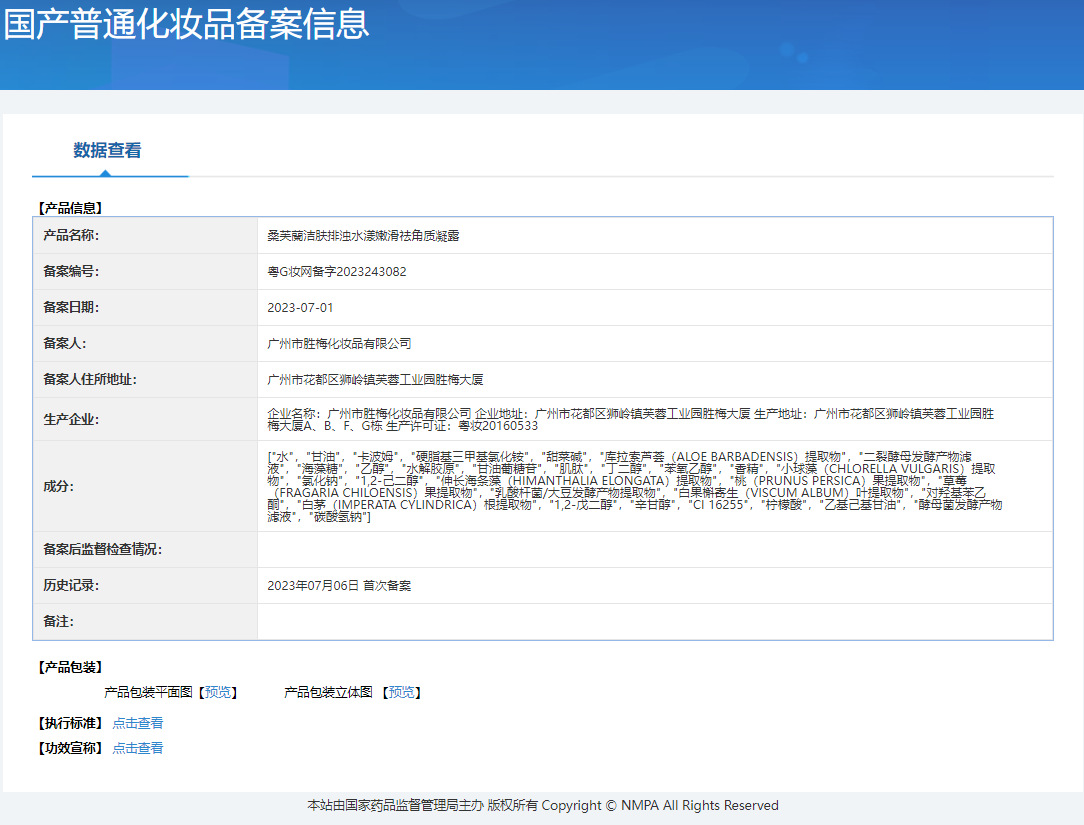This screenshot has width=1084, height=825.
Task: Select product name 柔芙蘭洁肤排浊水漾嫩滑祛角质凝露
Action: 363,236
